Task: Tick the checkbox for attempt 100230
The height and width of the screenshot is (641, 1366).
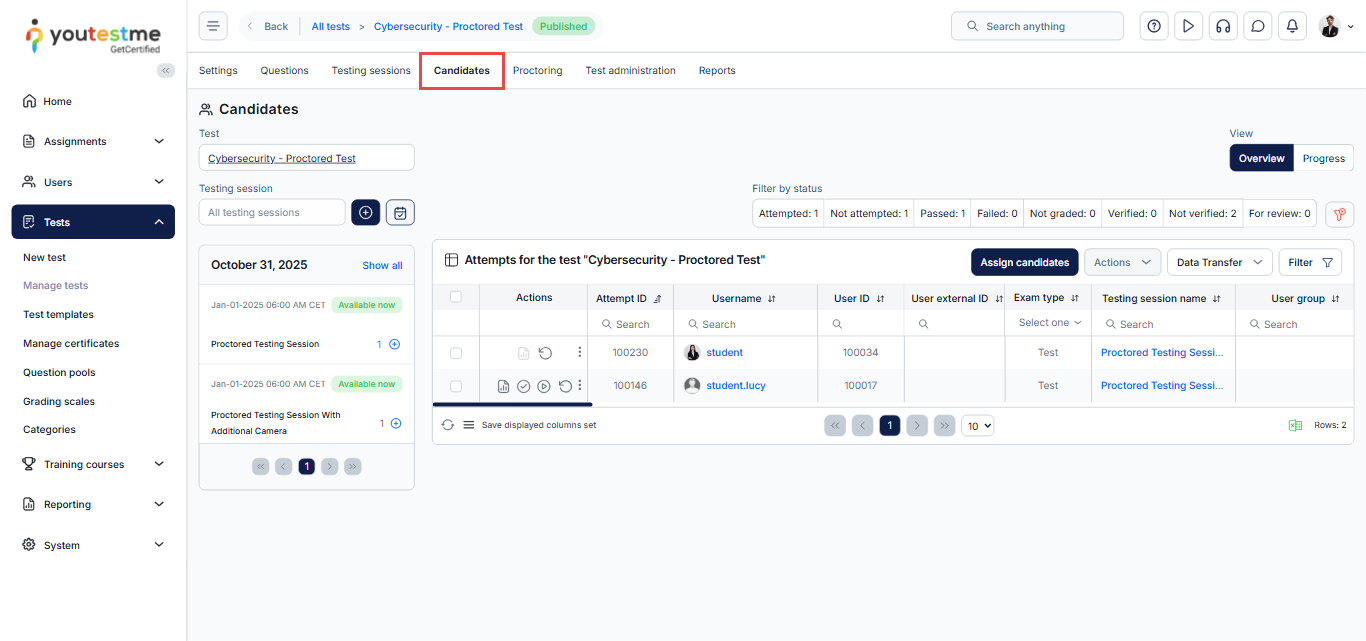Action: [x=456, y=353]
